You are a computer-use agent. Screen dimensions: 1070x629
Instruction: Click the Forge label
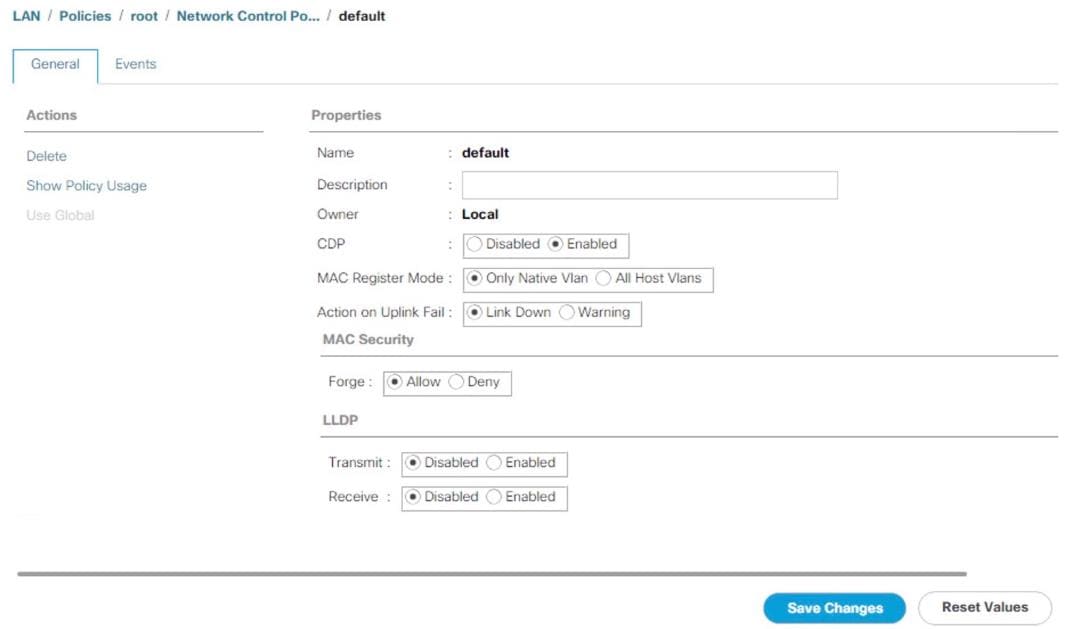tap(347, 382)
